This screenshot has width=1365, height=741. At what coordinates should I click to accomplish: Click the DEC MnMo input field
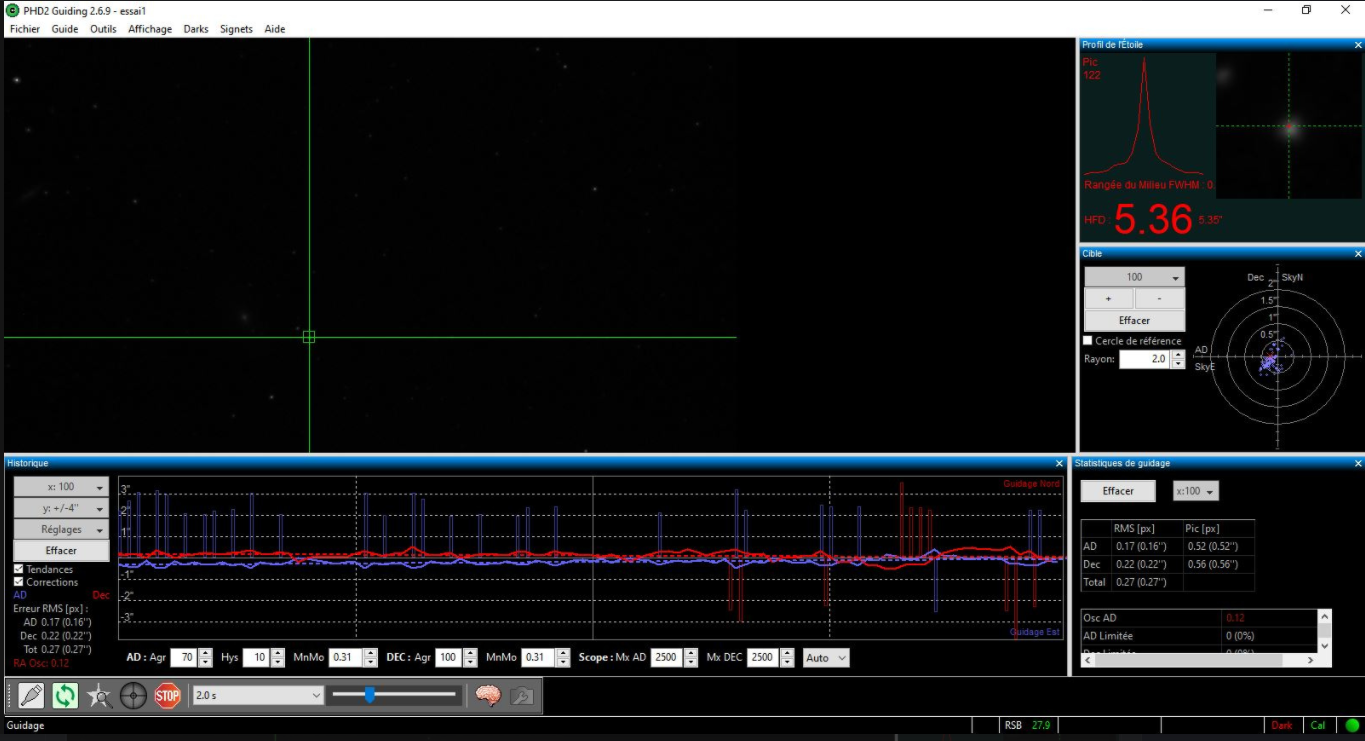click(x=538, y=658)
